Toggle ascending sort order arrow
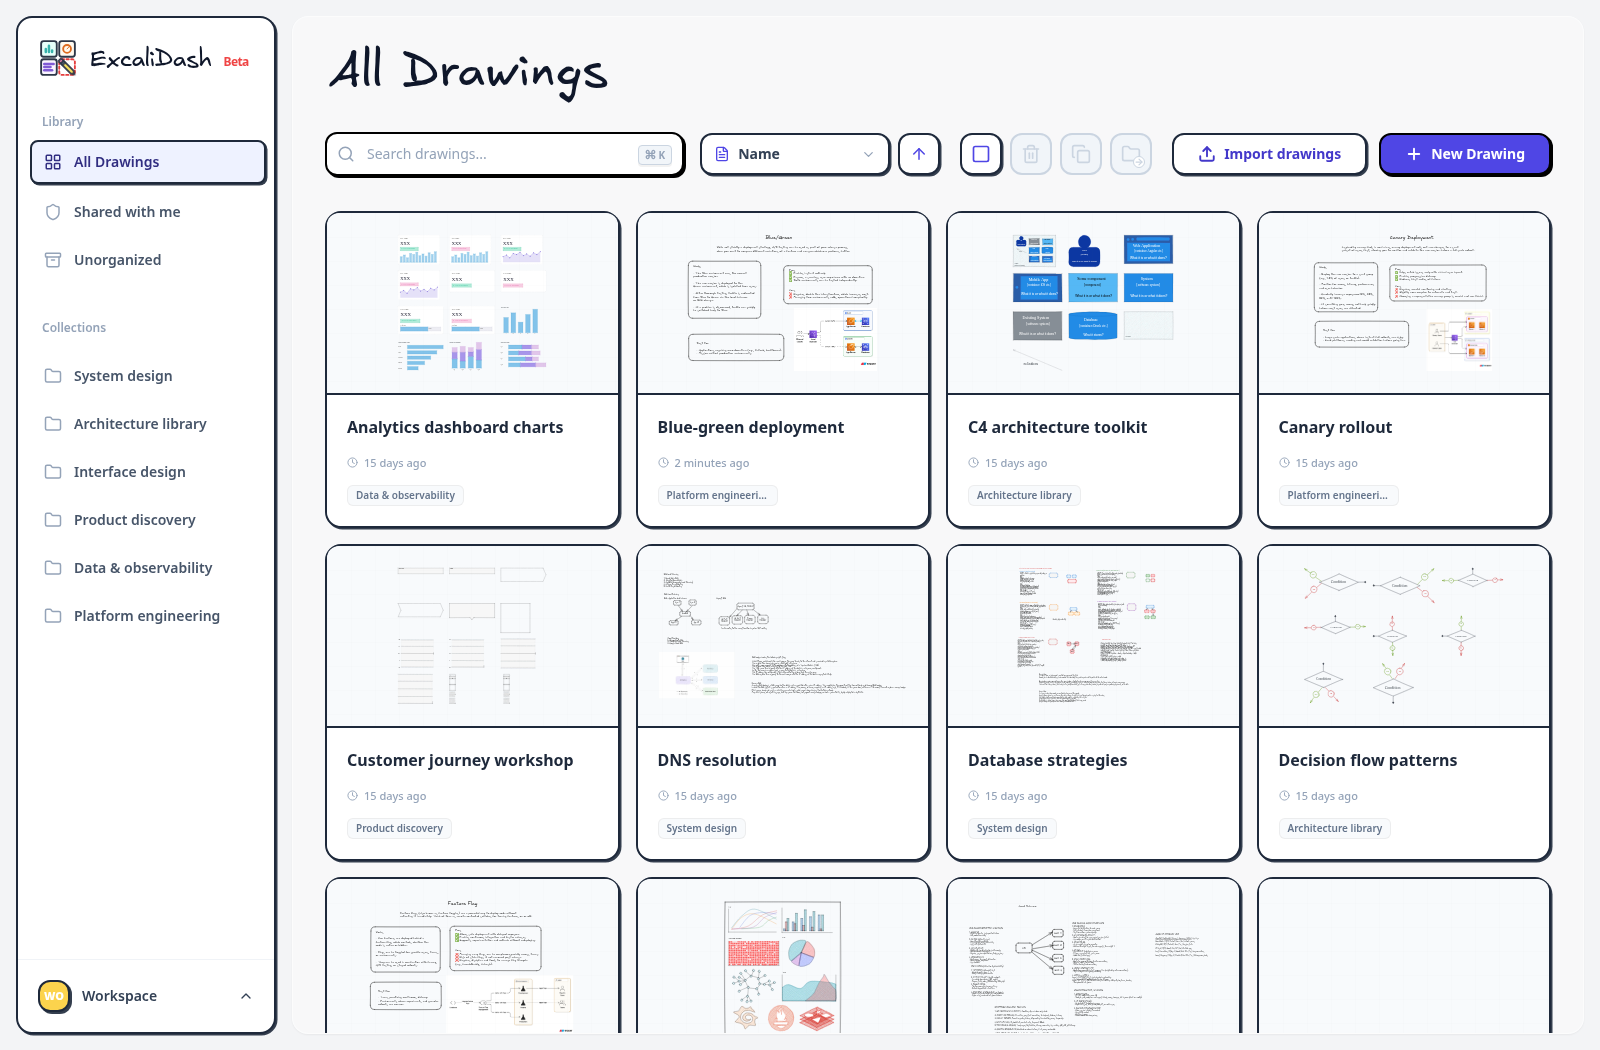Image resolution: width=1600 pixels, height=1050 pixels. (x=919, y=154)
